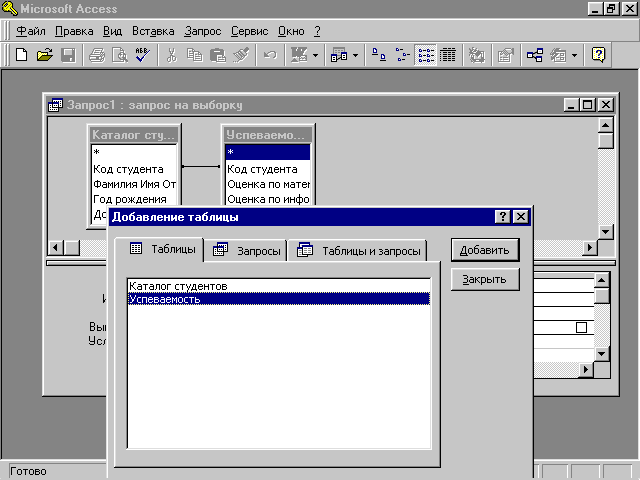This screenshot has height=480, width=640.
Task: Open the Вид menu
Action: [112, 31]
